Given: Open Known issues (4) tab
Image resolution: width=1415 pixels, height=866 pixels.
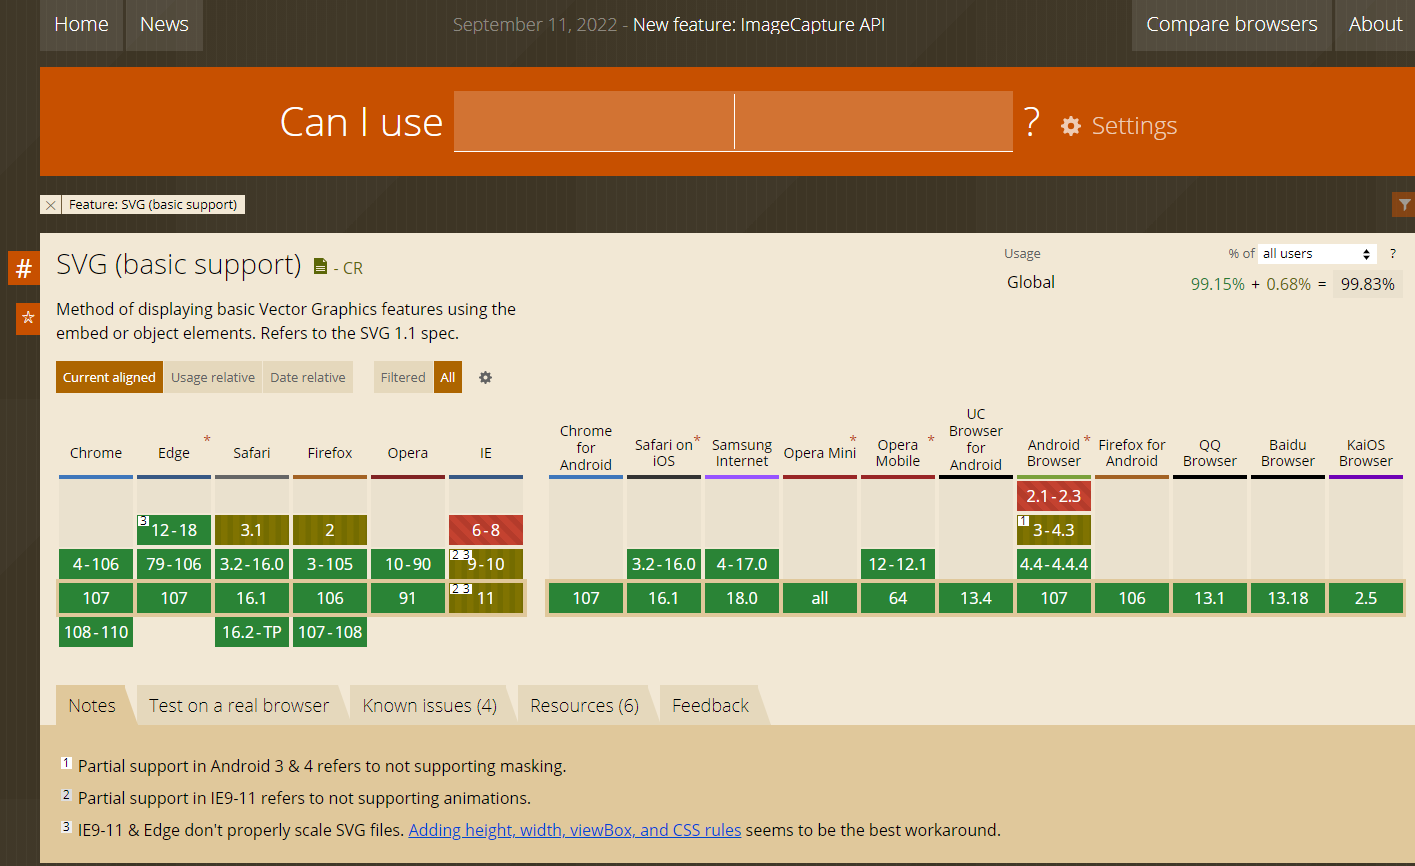Looking at the screenshot, I should pos(430,705).
